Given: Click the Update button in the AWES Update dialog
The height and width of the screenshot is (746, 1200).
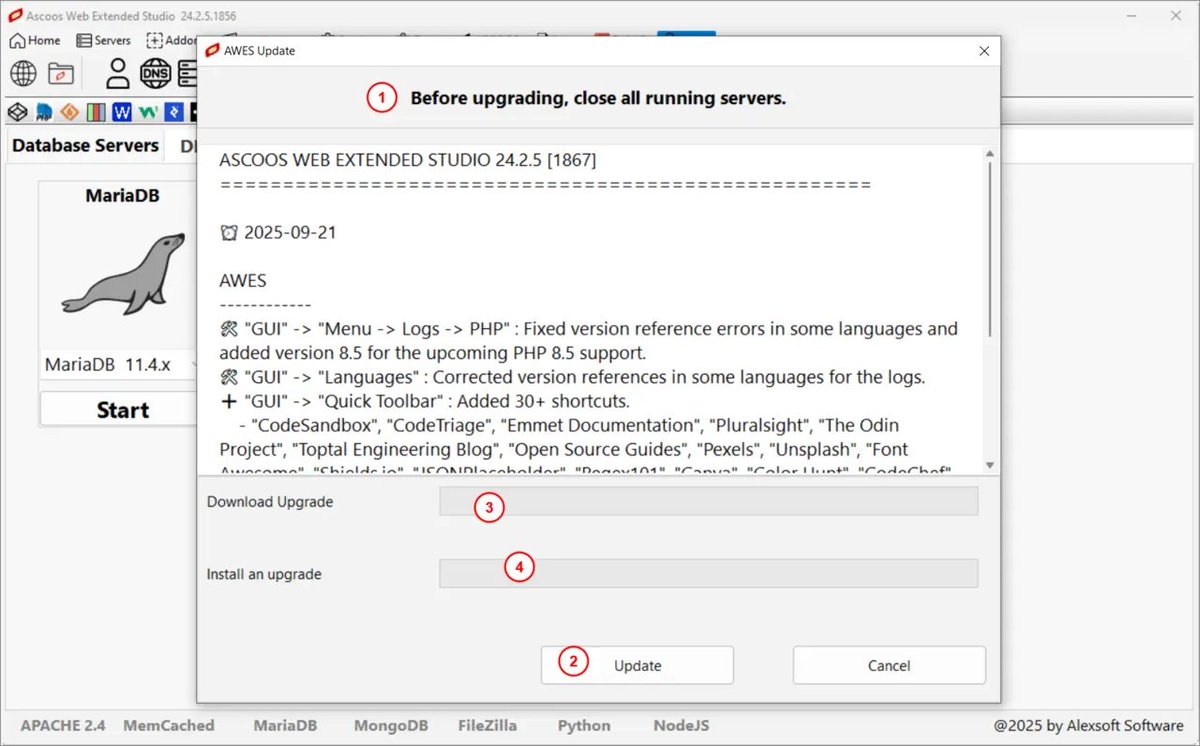Looking at the screenshot, I should tap(637, 665).
